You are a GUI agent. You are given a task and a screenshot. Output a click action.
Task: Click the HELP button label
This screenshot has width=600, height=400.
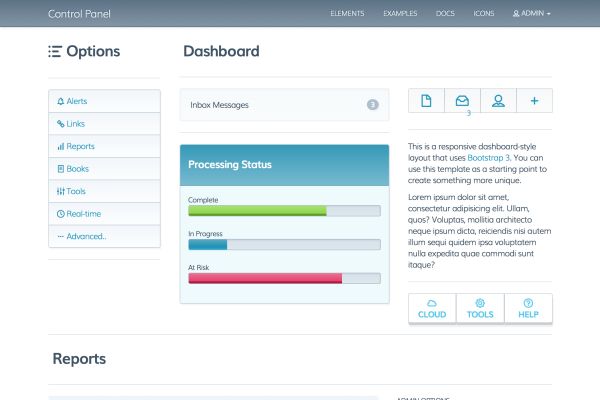pos(528,315)
